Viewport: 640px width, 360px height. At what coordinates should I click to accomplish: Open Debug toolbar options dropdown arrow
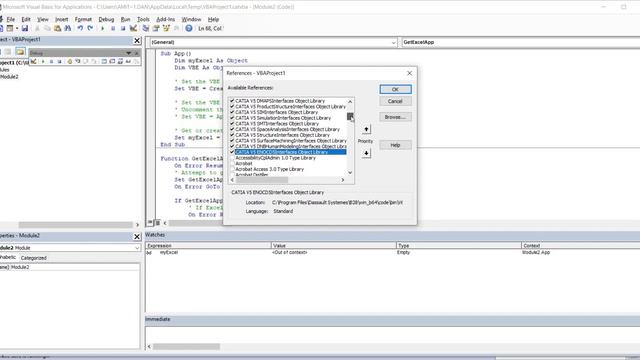click(x=129, y=53)
